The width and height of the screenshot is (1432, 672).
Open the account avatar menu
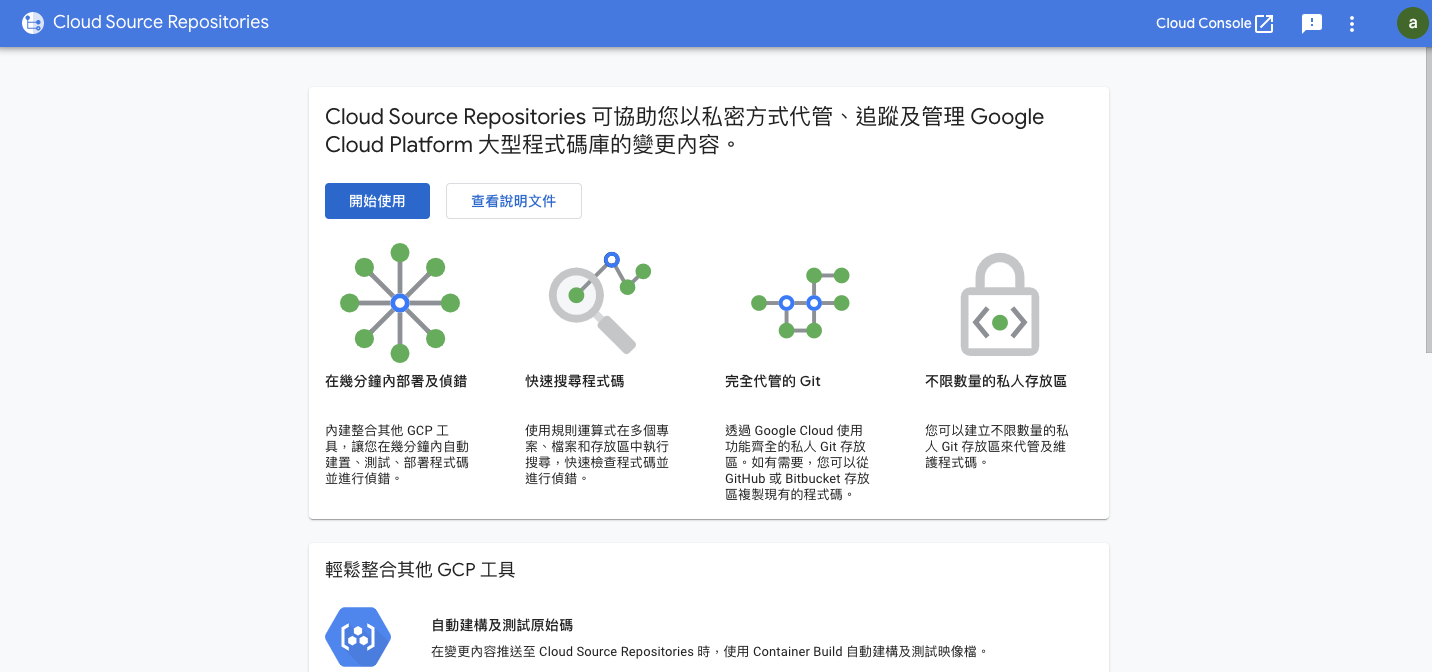1412,22
